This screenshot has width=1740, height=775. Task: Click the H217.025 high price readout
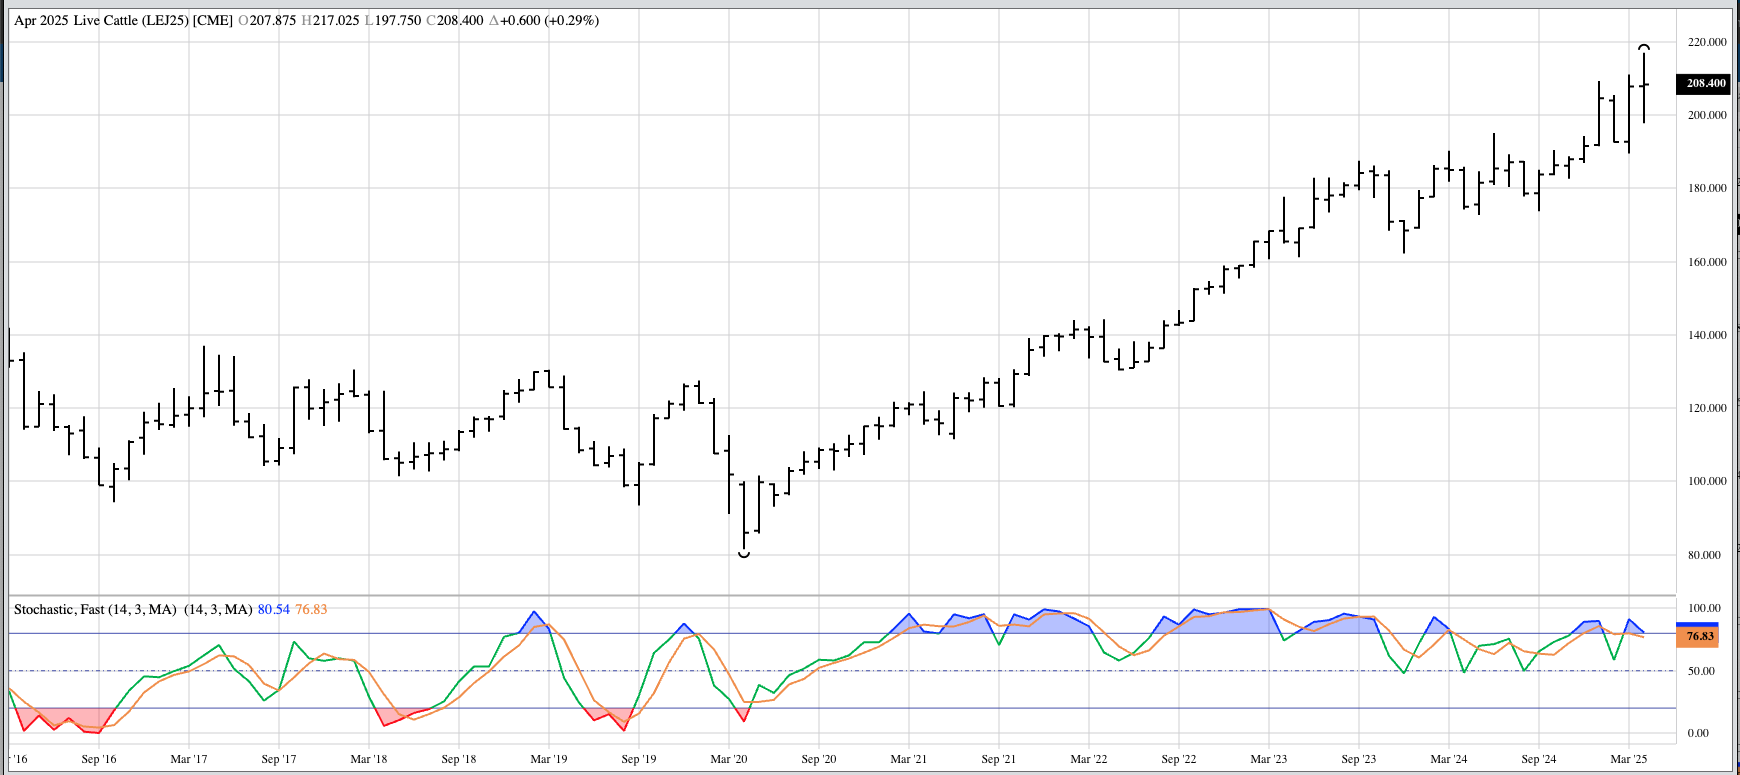(x=330, y=20)
